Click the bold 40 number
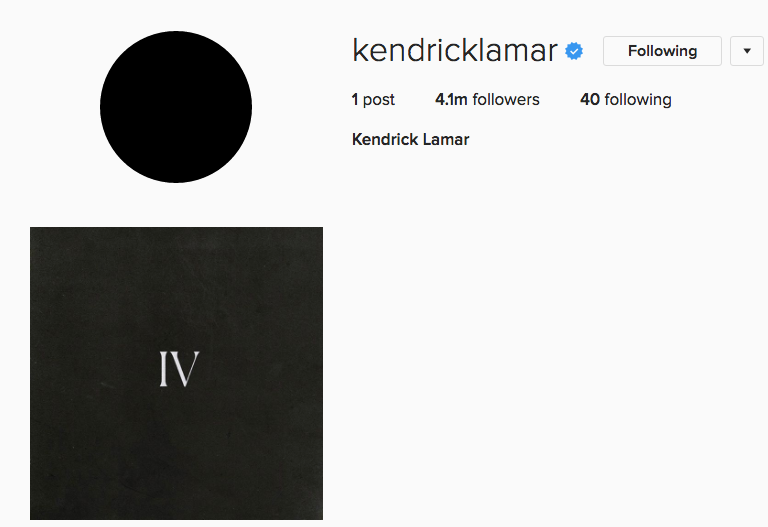This screenshot has width=768, height=527. (590, 99)
